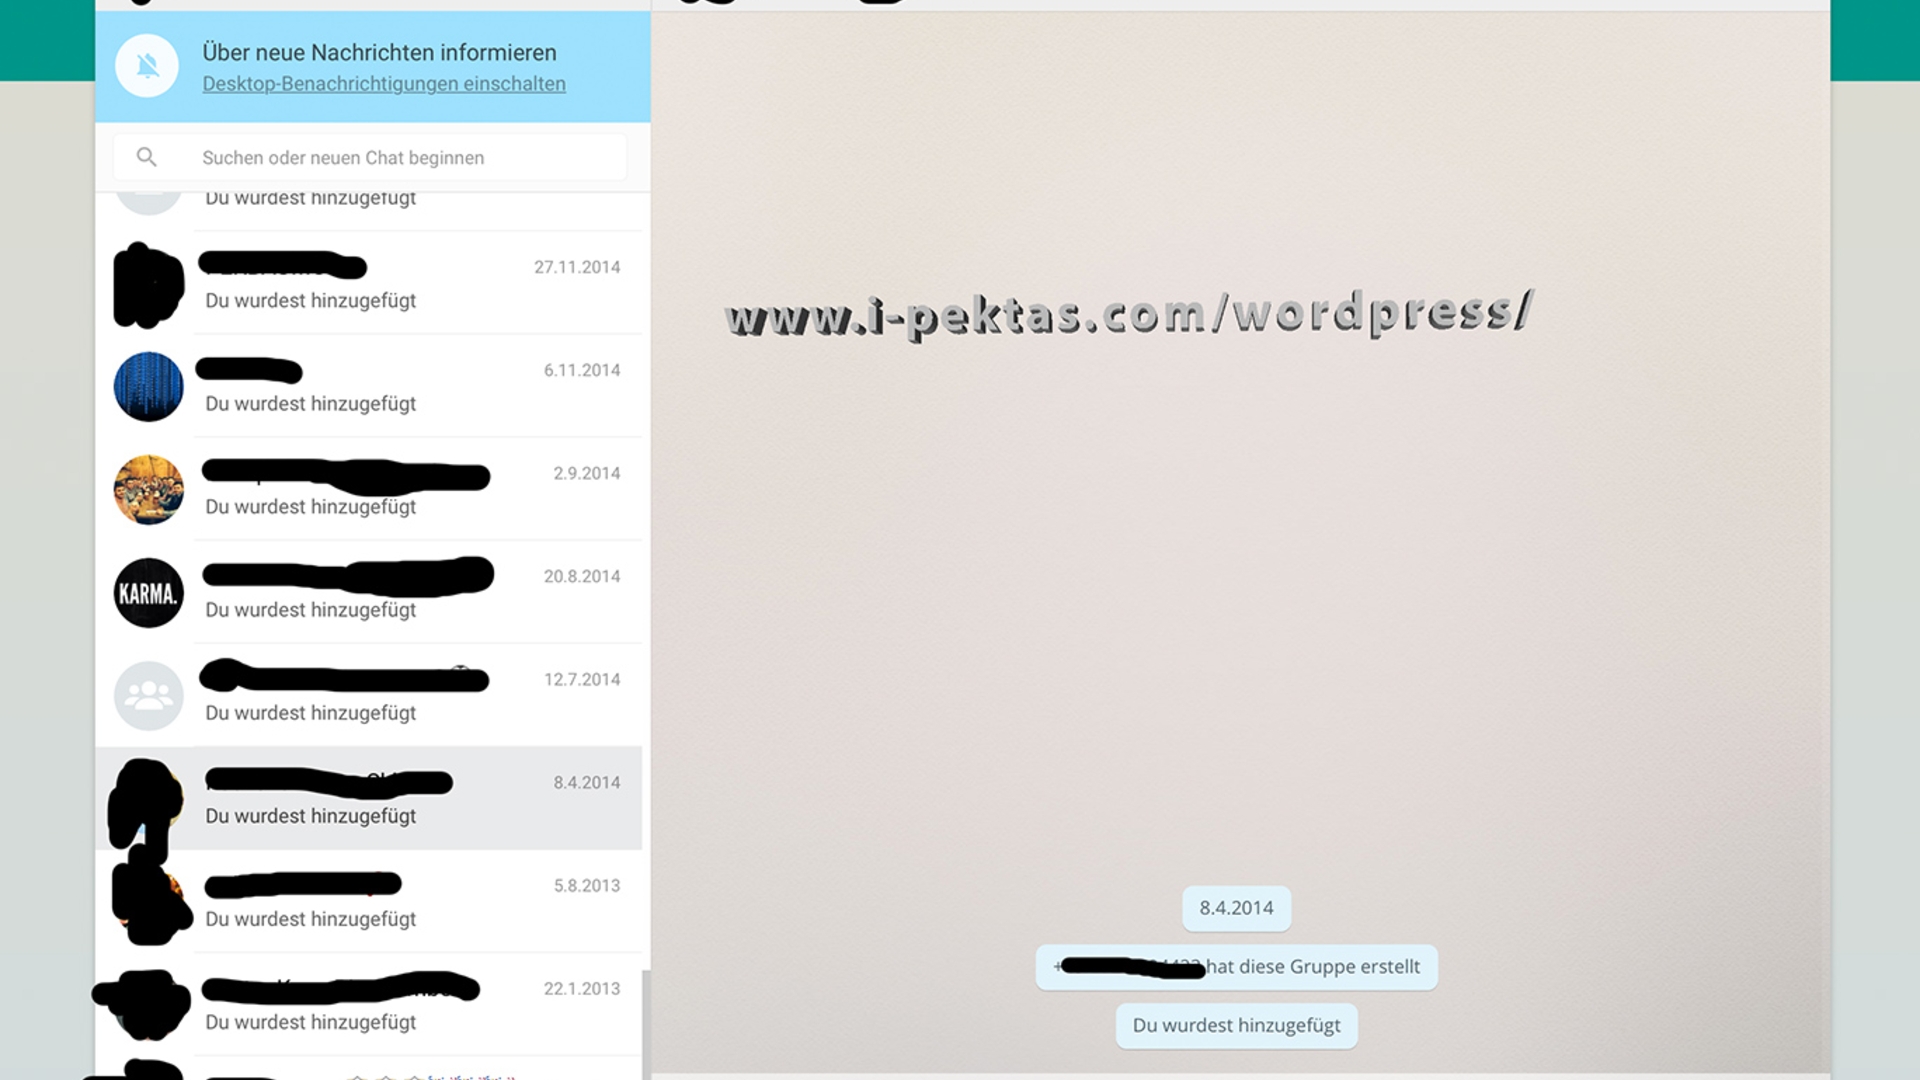1920x1080 pixels.
Task: Select the Karma group chat icon
Action: [x=148, y=591]
